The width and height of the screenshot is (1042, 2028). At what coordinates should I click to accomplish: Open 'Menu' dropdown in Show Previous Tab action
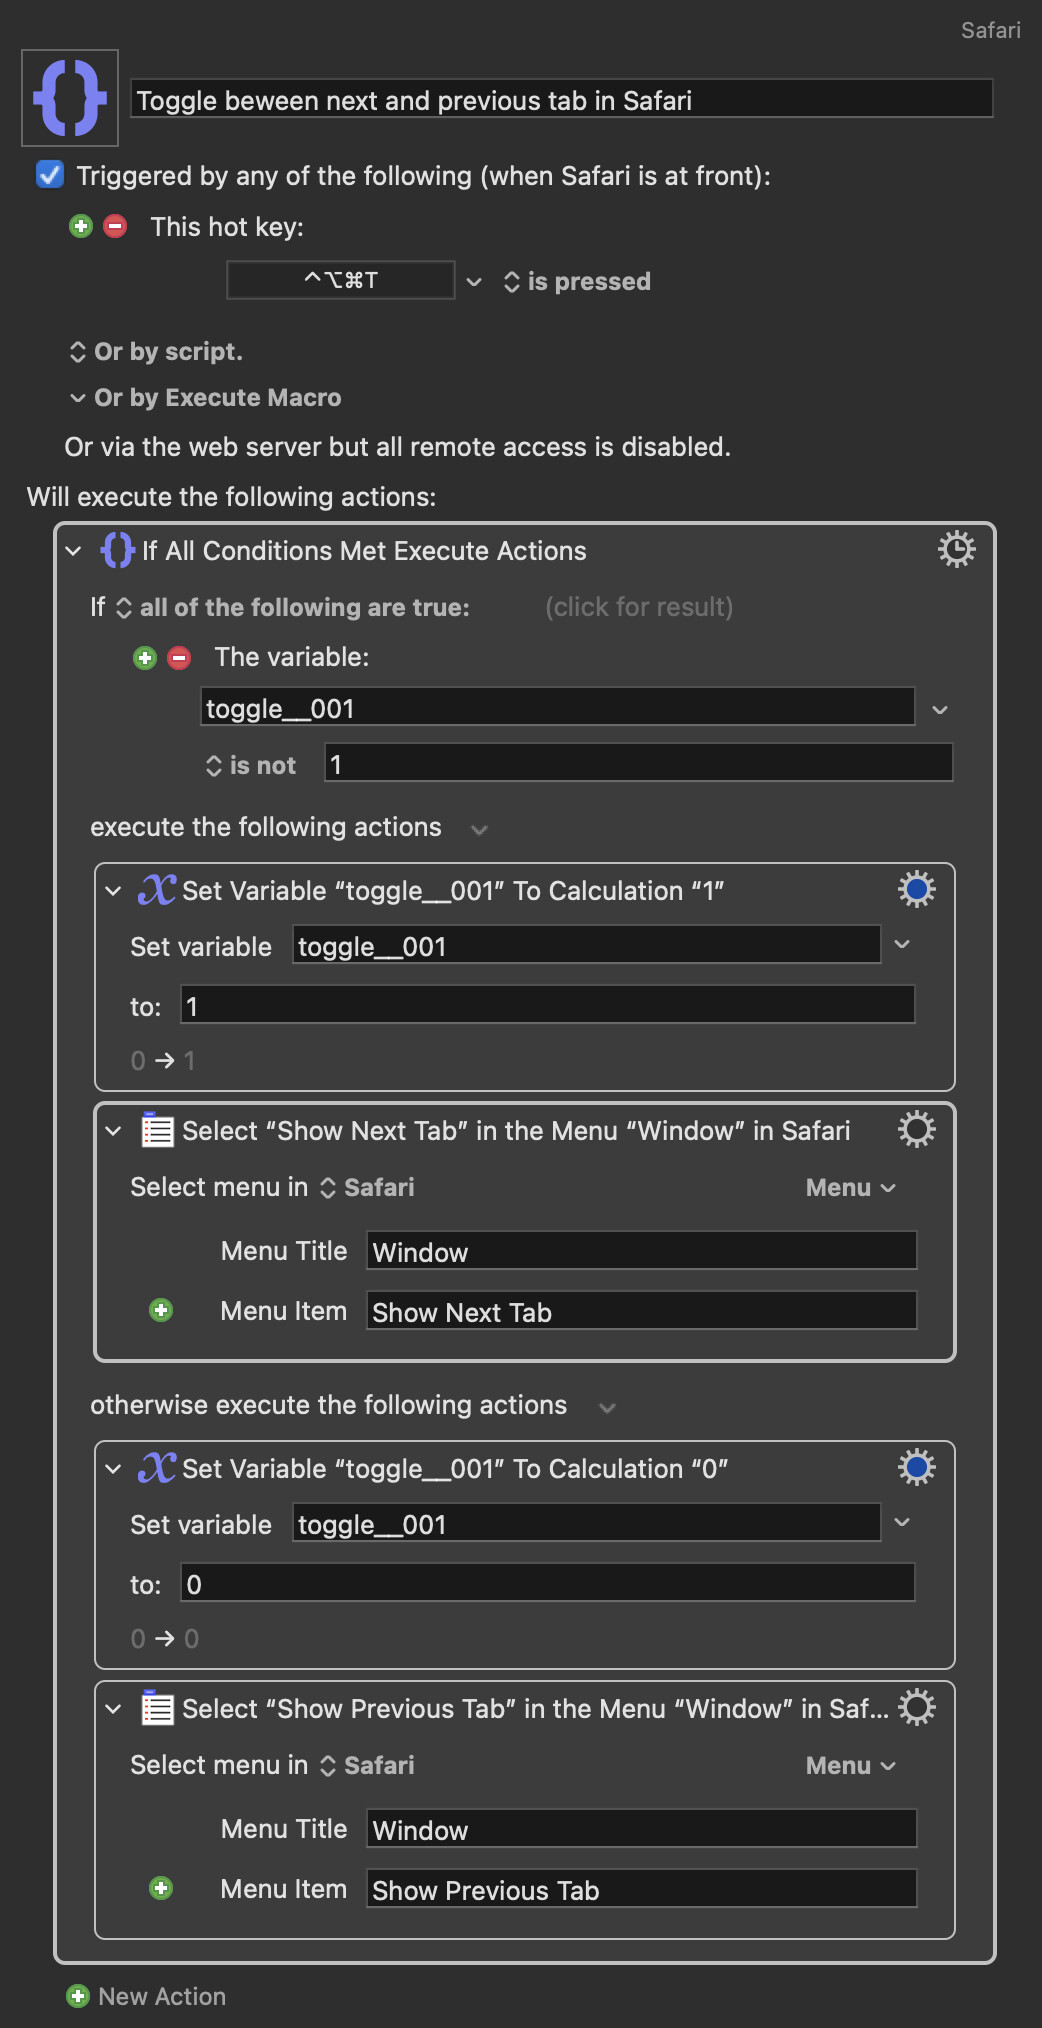(851, 1765)
